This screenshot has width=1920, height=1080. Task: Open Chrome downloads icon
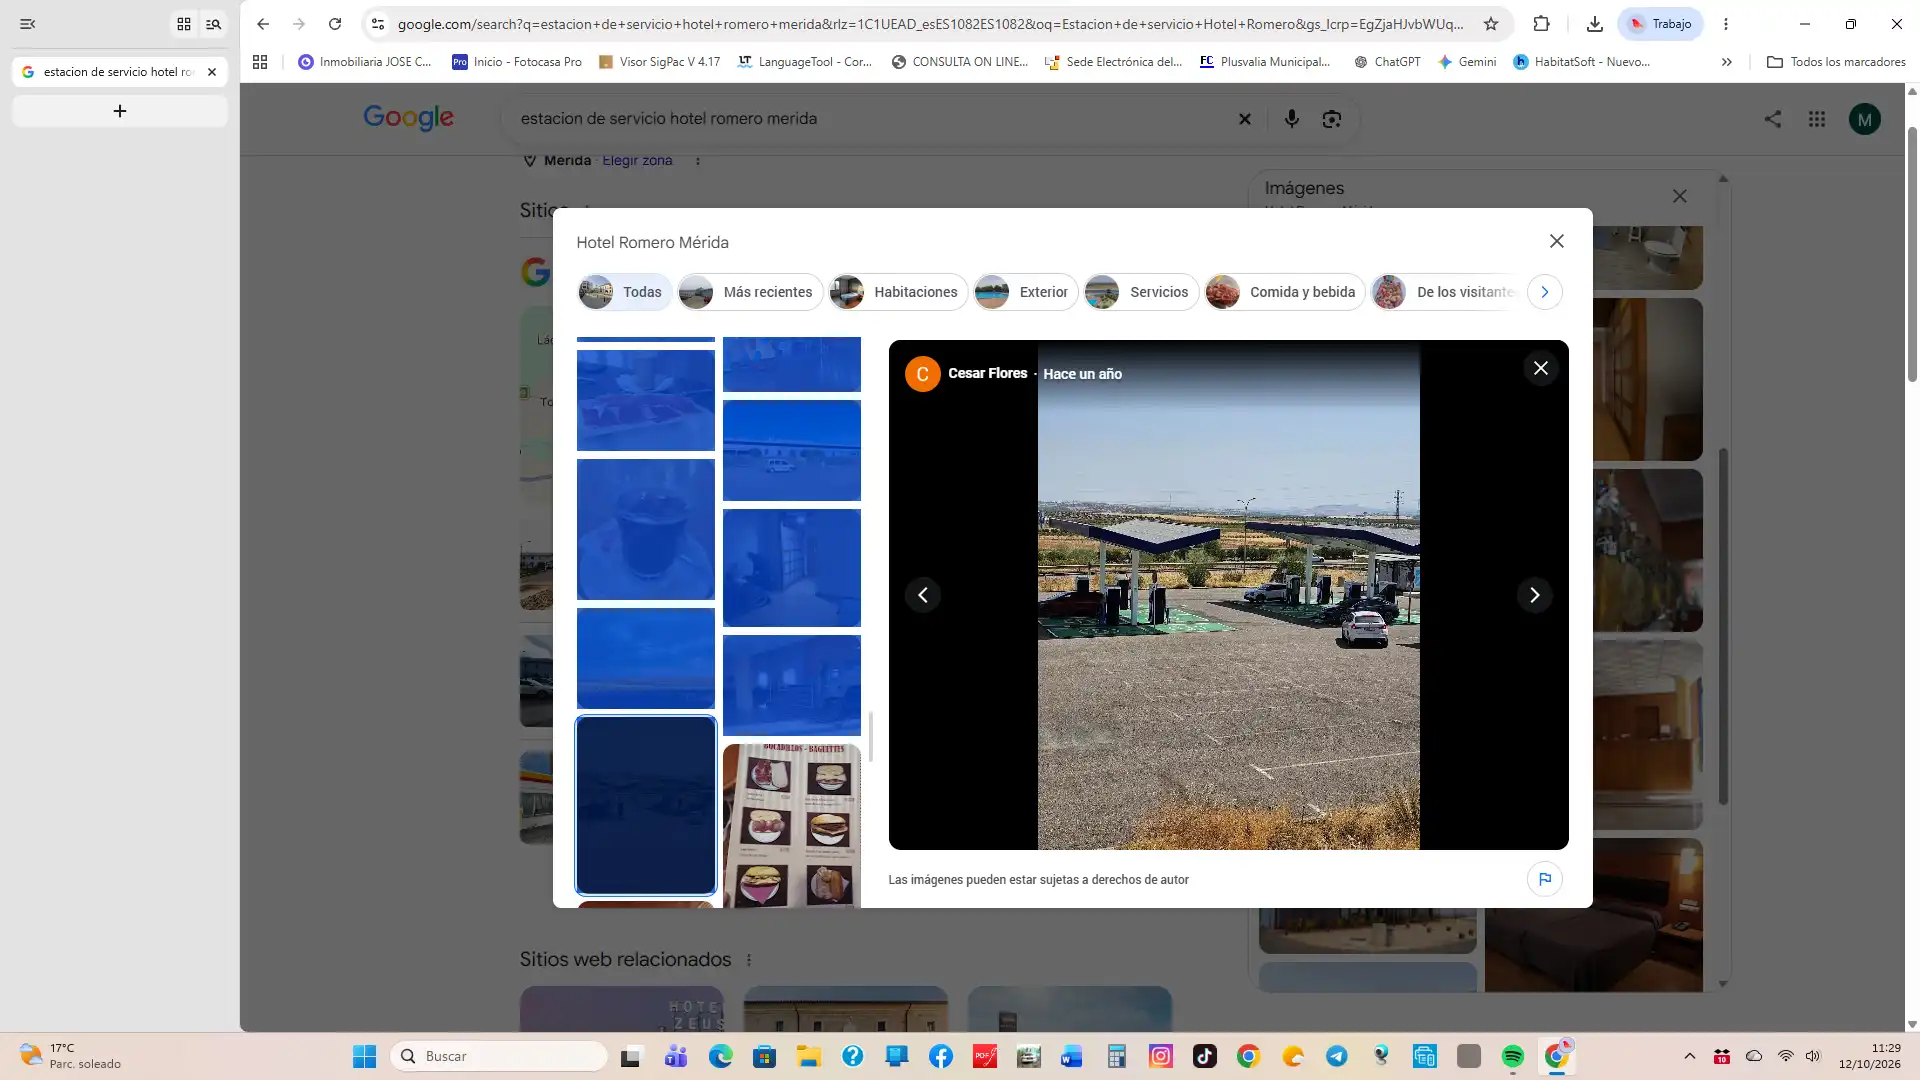[x=1595, y=24]
